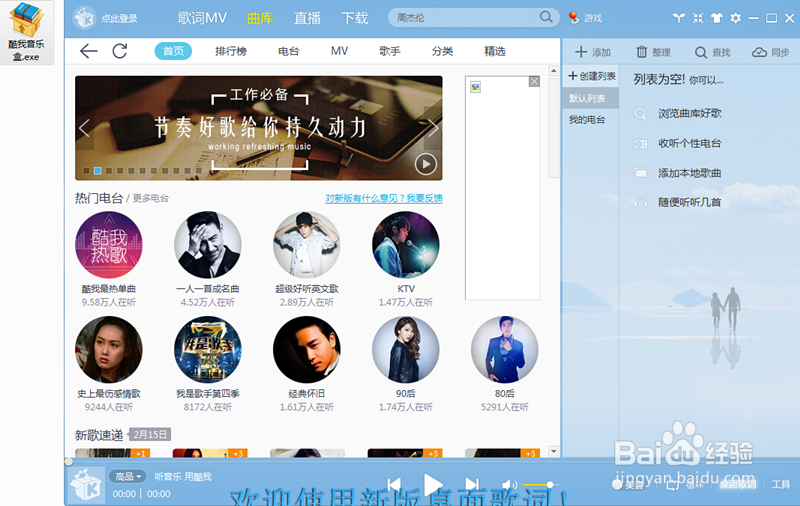Open 更多电台 link

(151, 198)
